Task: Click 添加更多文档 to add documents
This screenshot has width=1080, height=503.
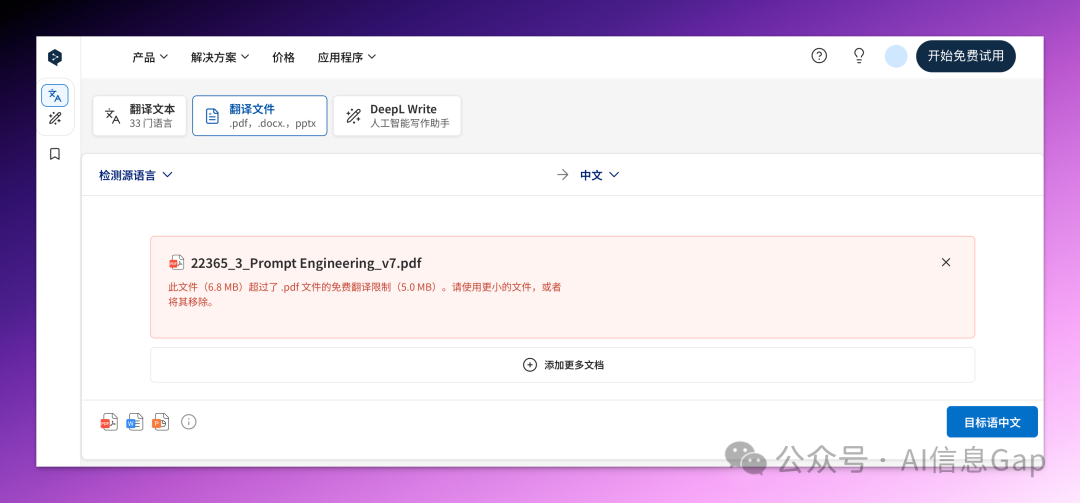Action: point(563,365)
